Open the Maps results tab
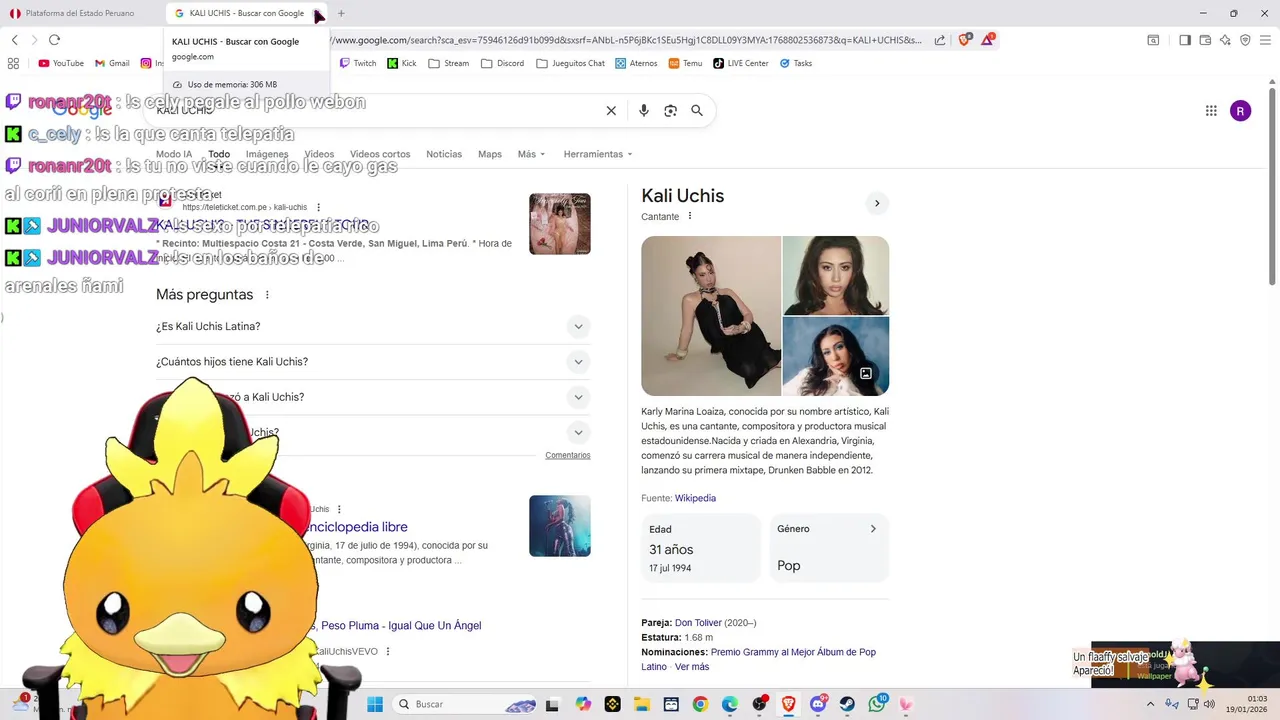Image resolution: width=1280 pixels, height=720 pixels. (490, 154)
